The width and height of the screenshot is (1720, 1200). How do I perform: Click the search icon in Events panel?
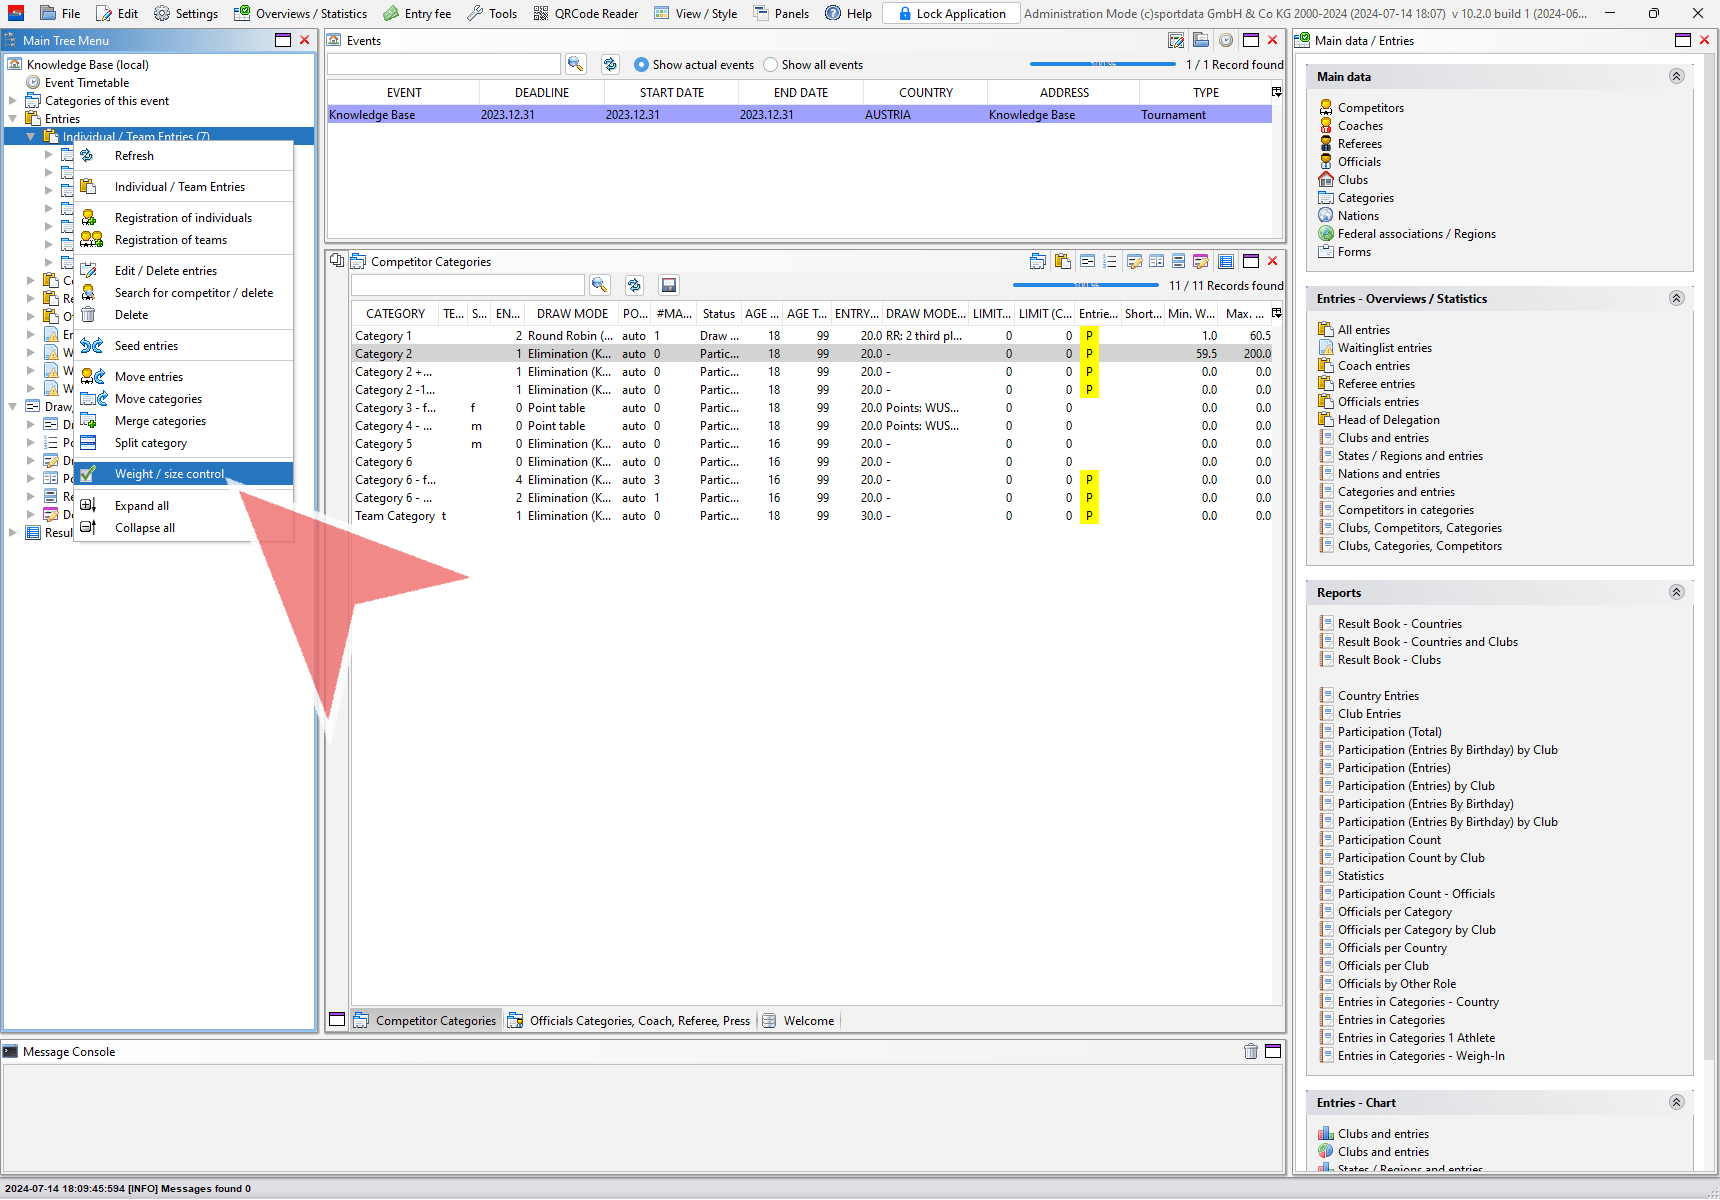(x=575, y=64)
